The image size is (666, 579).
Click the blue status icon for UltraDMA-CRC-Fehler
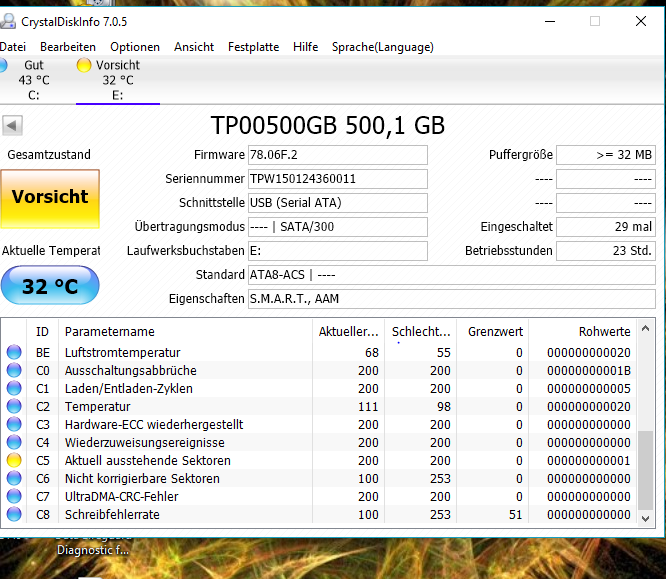(x=14, y=496)
